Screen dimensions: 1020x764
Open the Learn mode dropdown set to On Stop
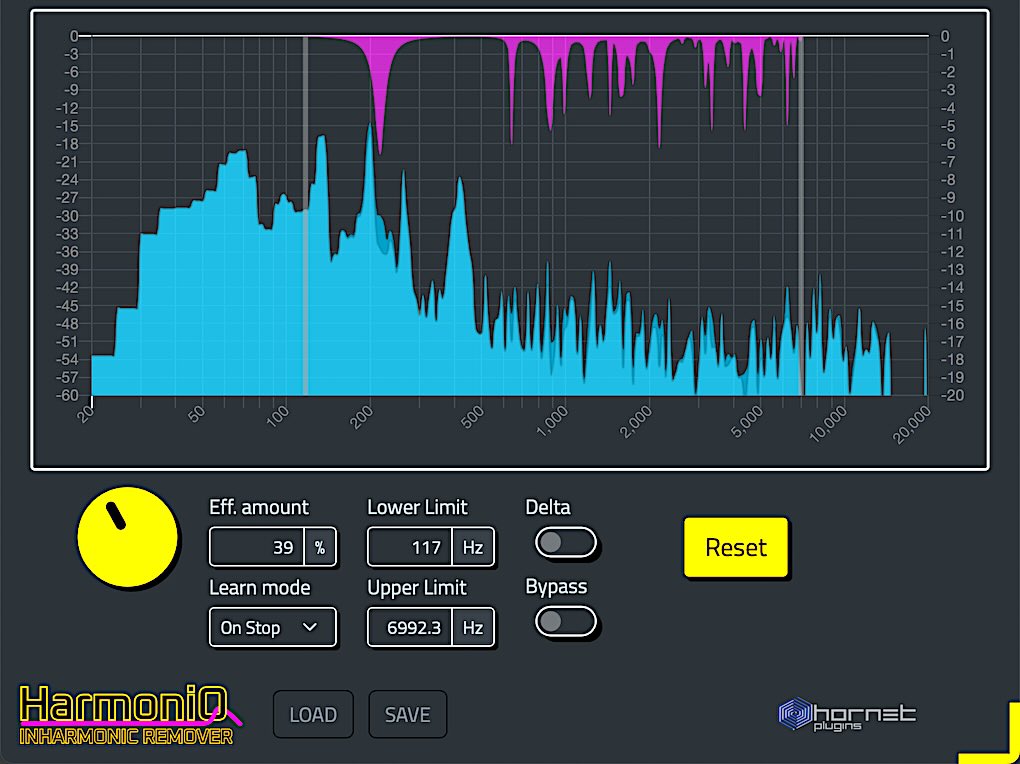273,627
